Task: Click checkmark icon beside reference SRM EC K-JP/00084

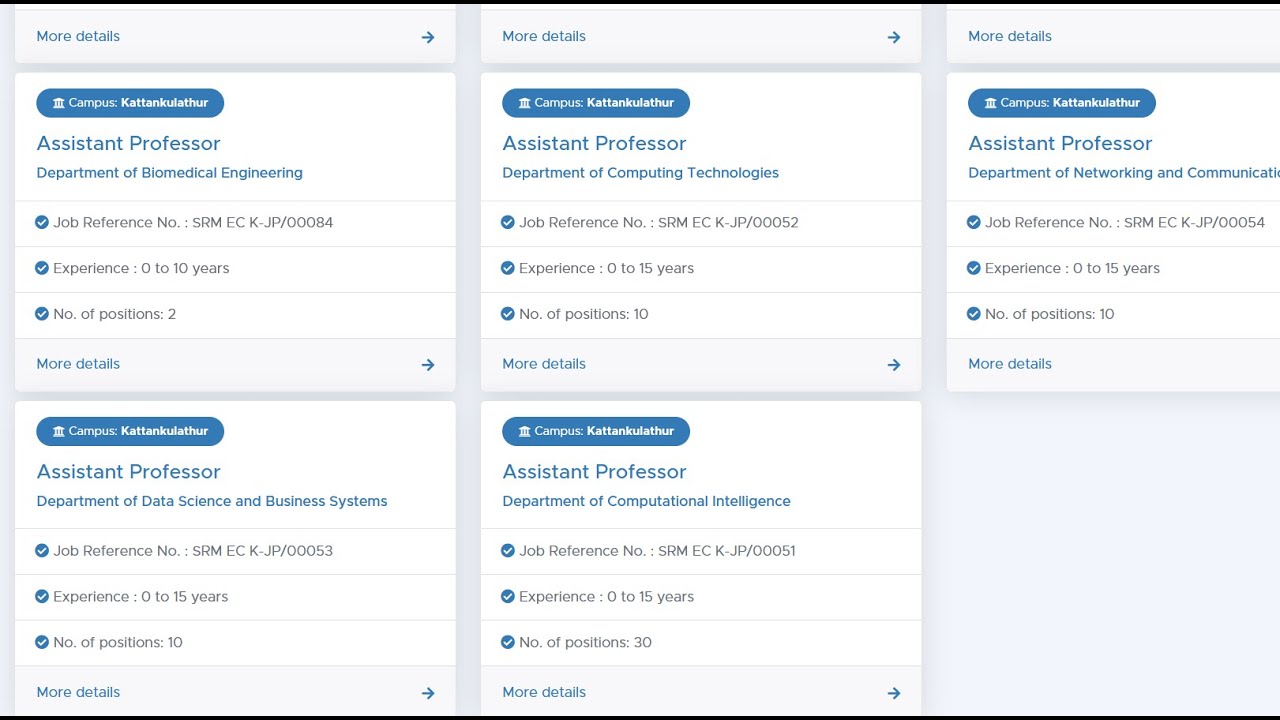Action: 42,222
